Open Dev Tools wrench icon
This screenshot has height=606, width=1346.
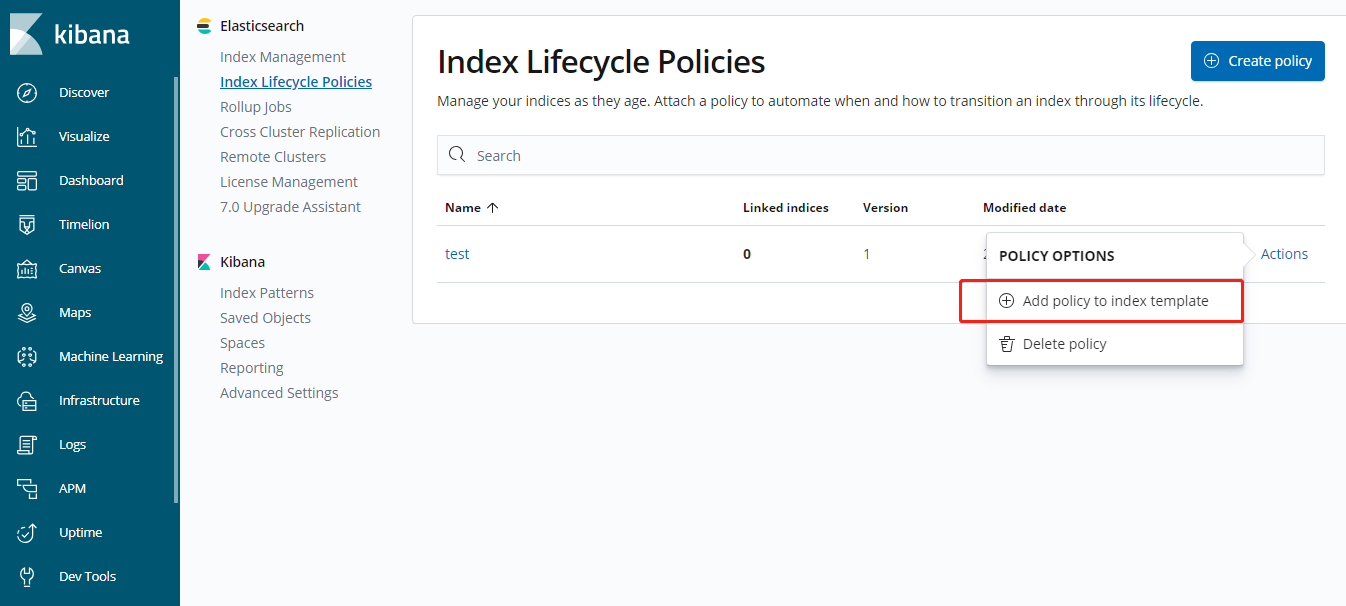[27, 577]
